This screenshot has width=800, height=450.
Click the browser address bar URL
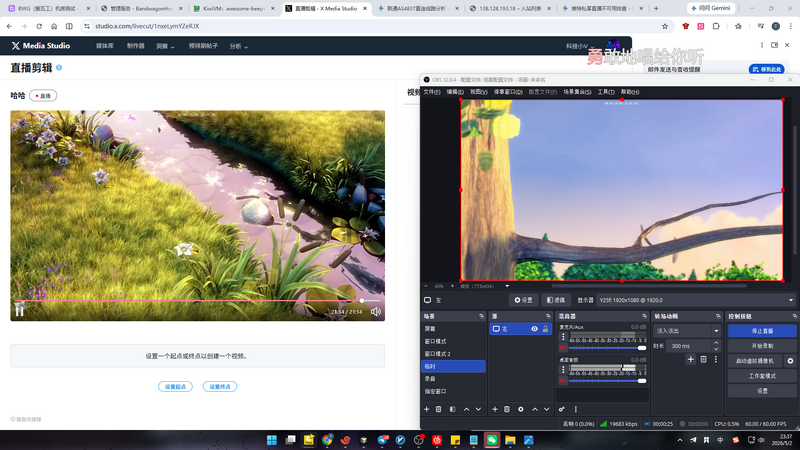(147, 26)
